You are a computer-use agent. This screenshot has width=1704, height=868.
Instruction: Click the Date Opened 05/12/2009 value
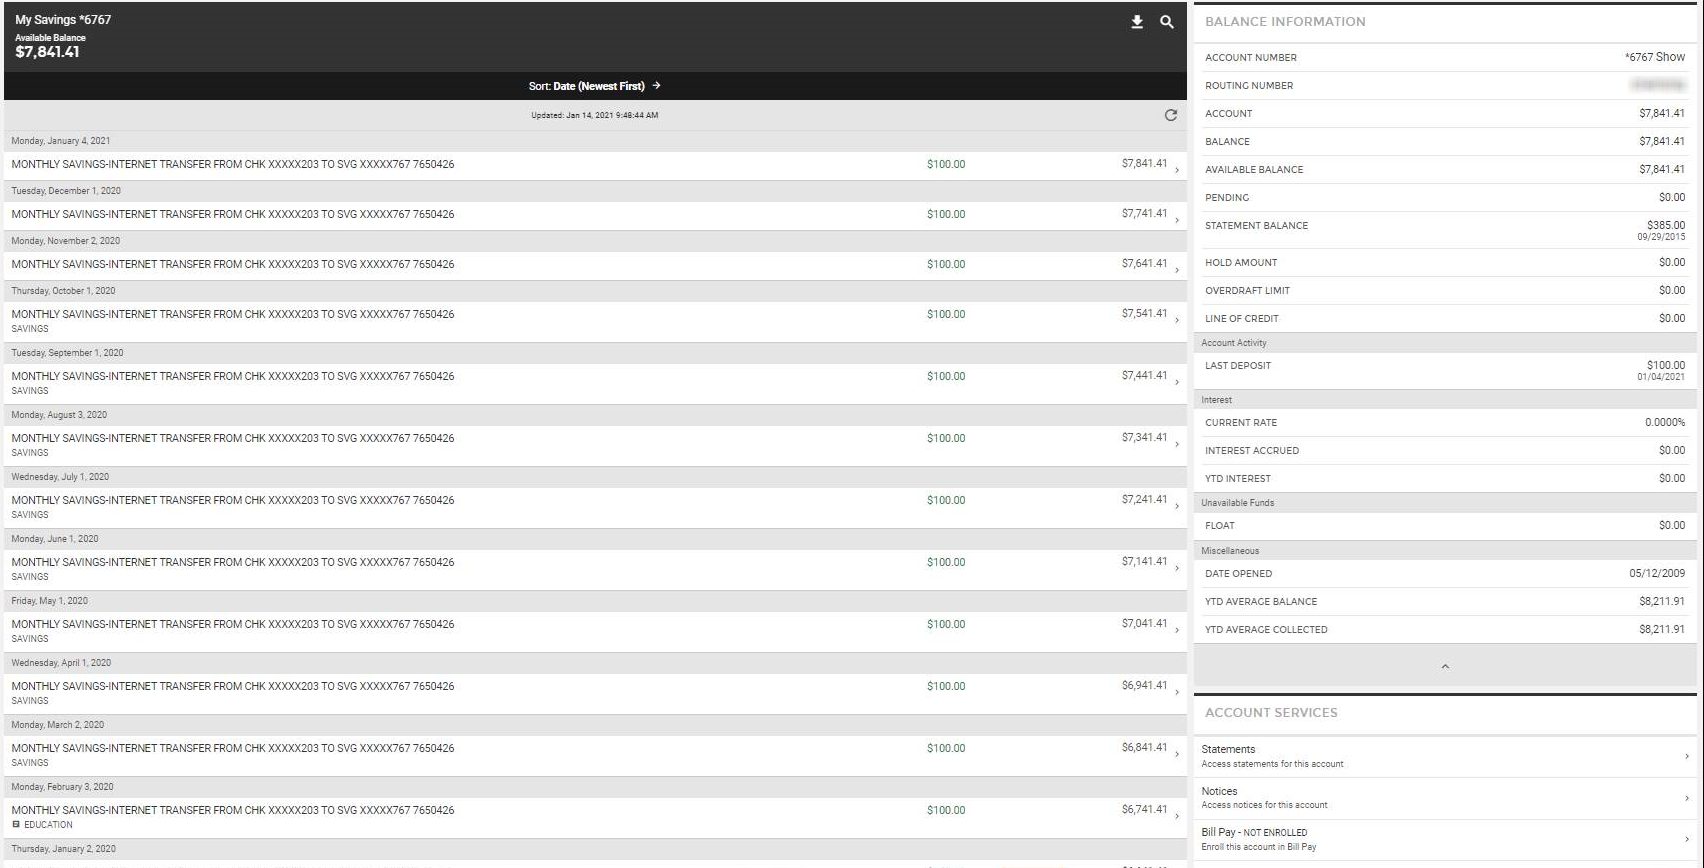(x=1657, y=573)
